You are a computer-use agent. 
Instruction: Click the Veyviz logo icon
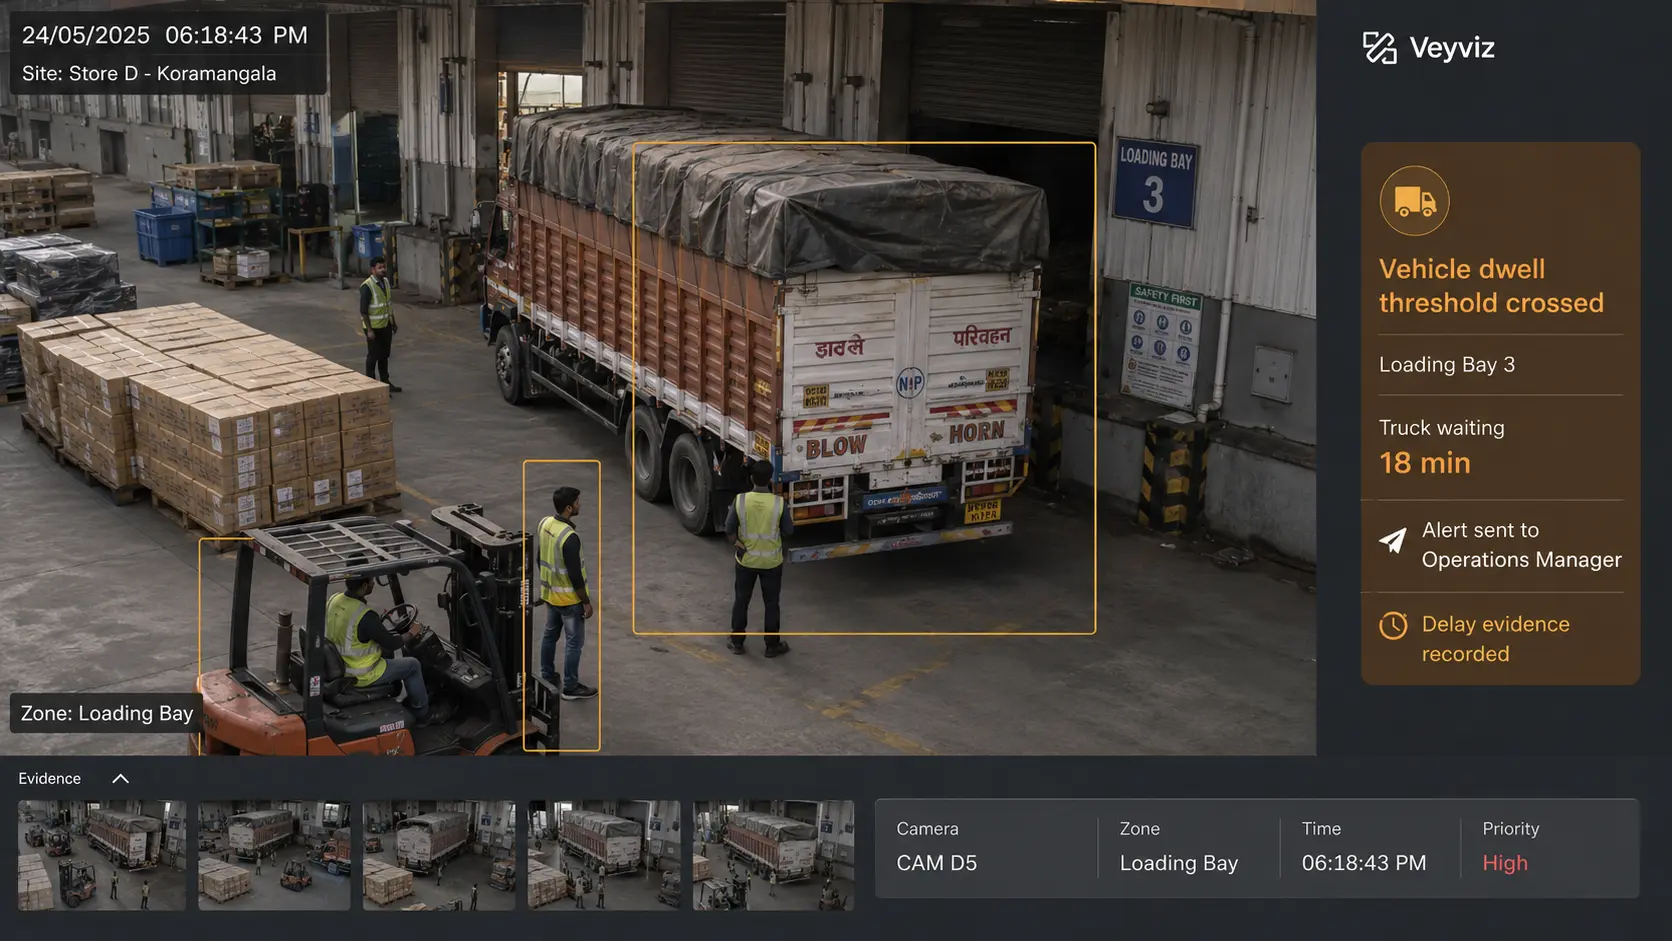click(x=1380, y=47)
